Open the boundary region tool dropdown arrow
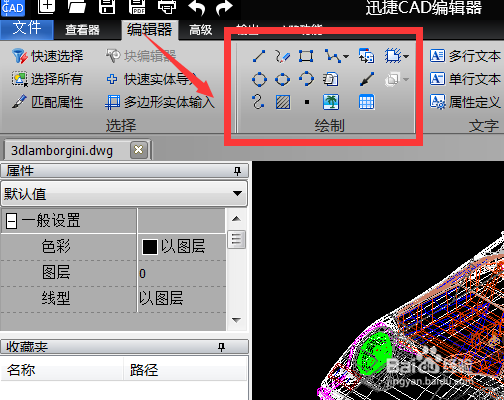 406,56
